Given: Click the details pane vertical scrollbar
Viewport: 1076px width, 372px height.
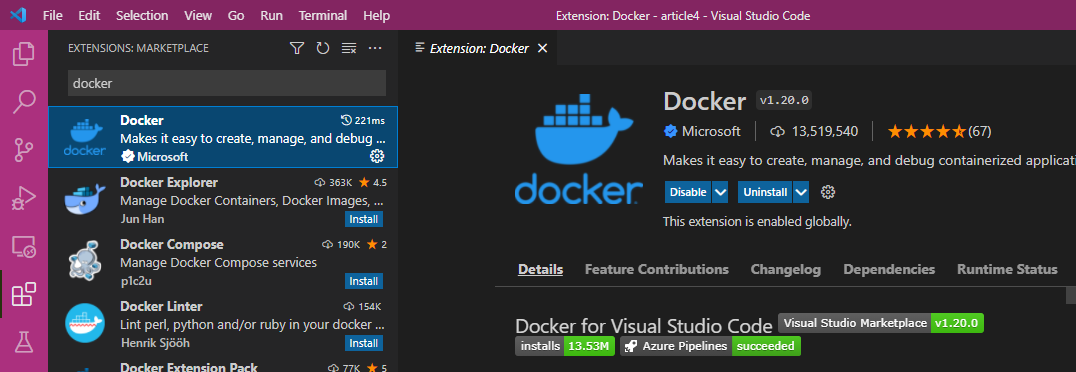Looking at the screenshot, I should 1071,294.
